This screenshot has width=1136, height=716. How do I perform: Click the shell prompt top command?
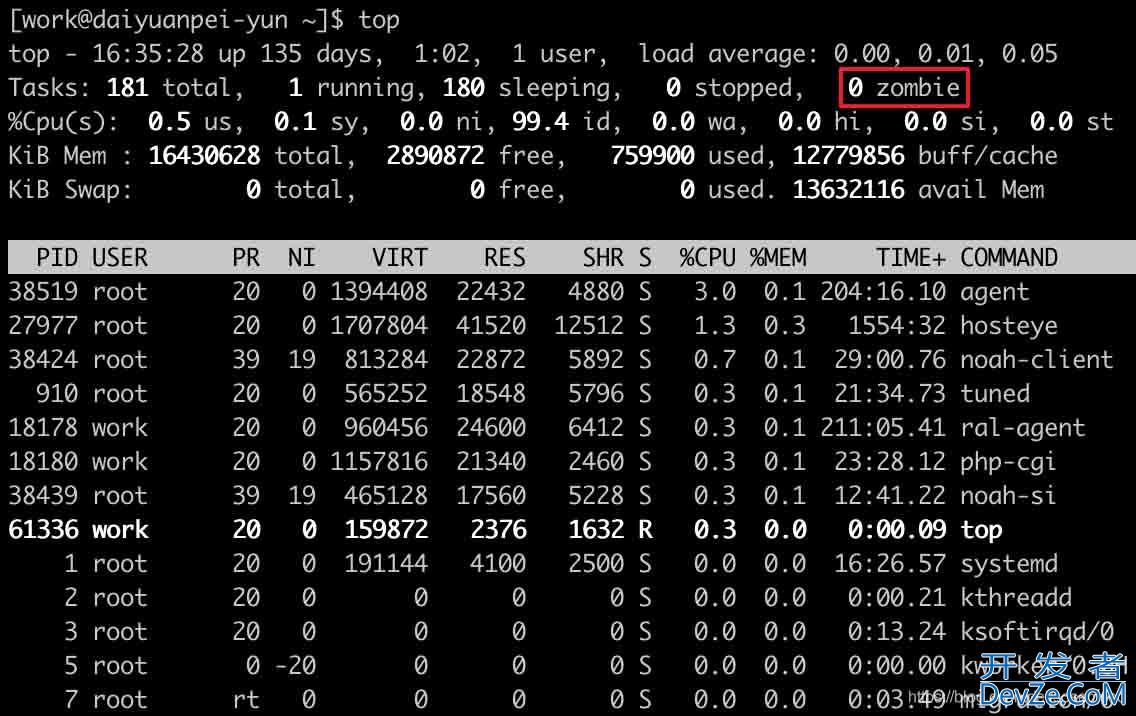378,20
